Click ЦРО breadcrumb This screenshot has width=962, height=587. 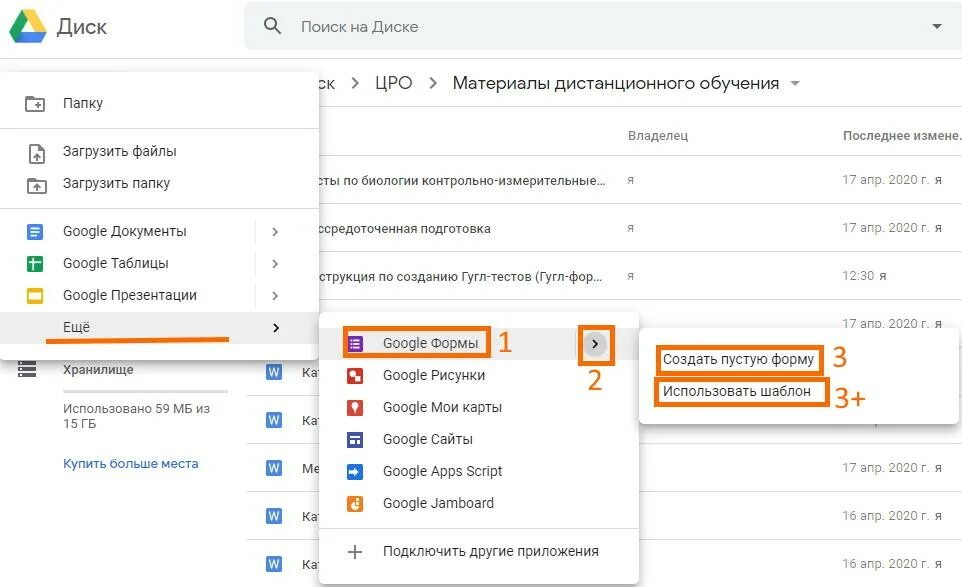tap(393, 83)
